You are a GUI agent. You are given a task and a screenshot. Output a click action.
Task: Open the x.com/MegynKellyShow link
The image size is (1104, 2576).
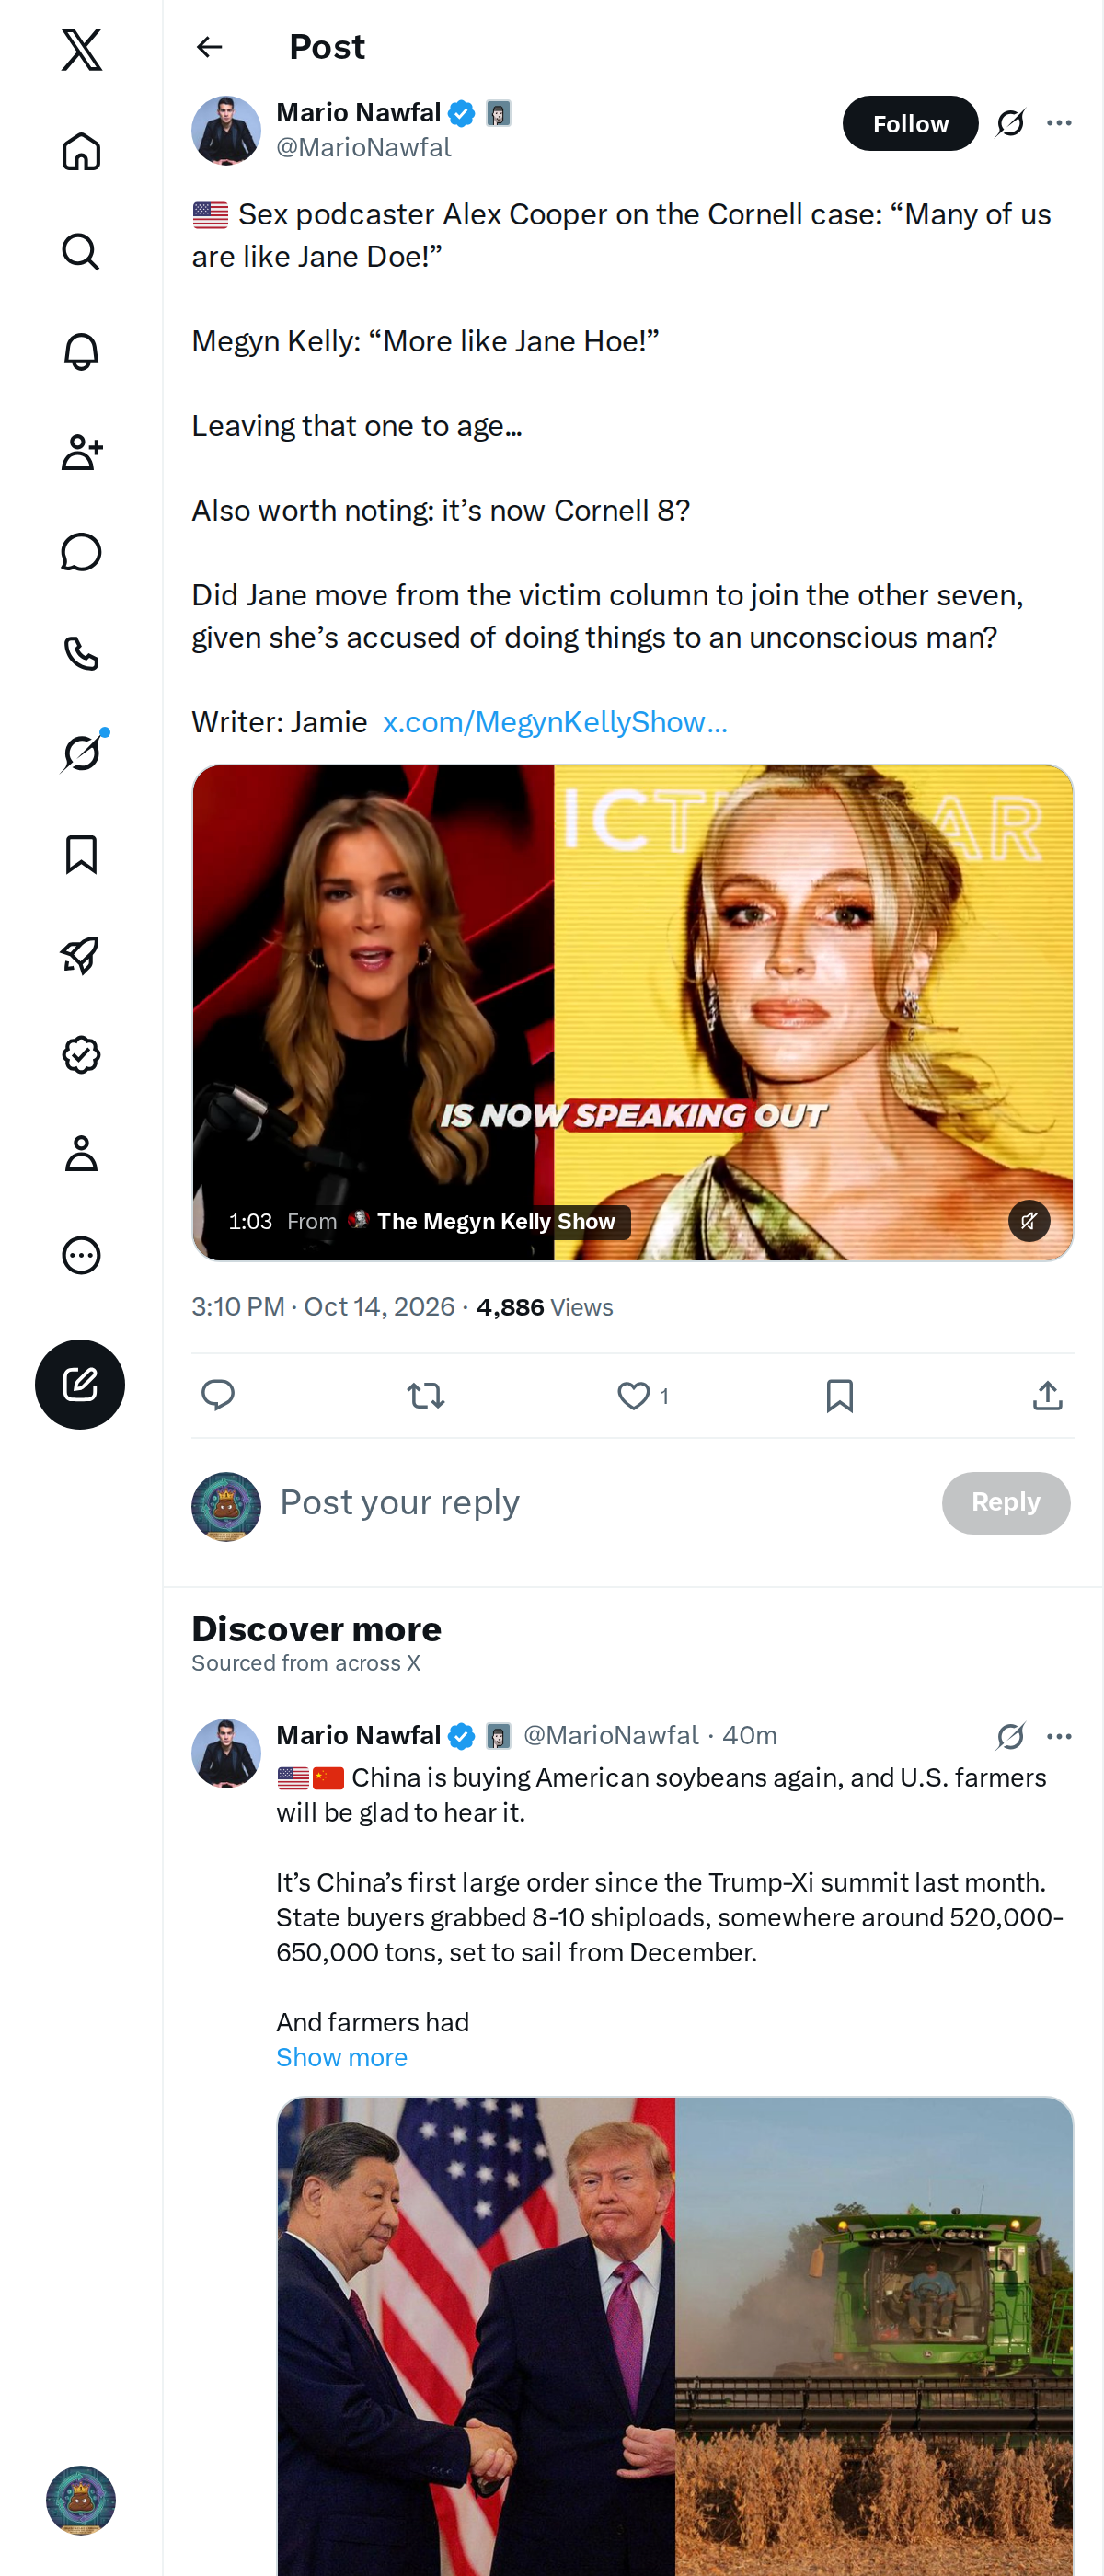click(x=555, y=722)
